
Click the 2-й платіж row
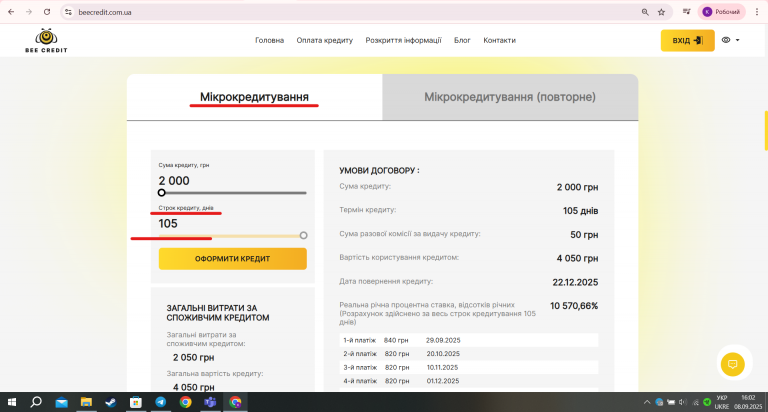click(469, 354)
